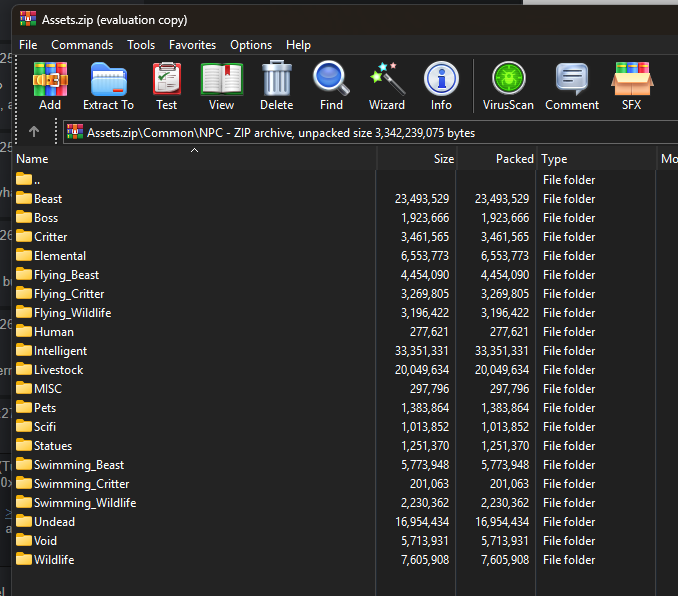Select the Flying_Wildlife row name

(73, 313)
